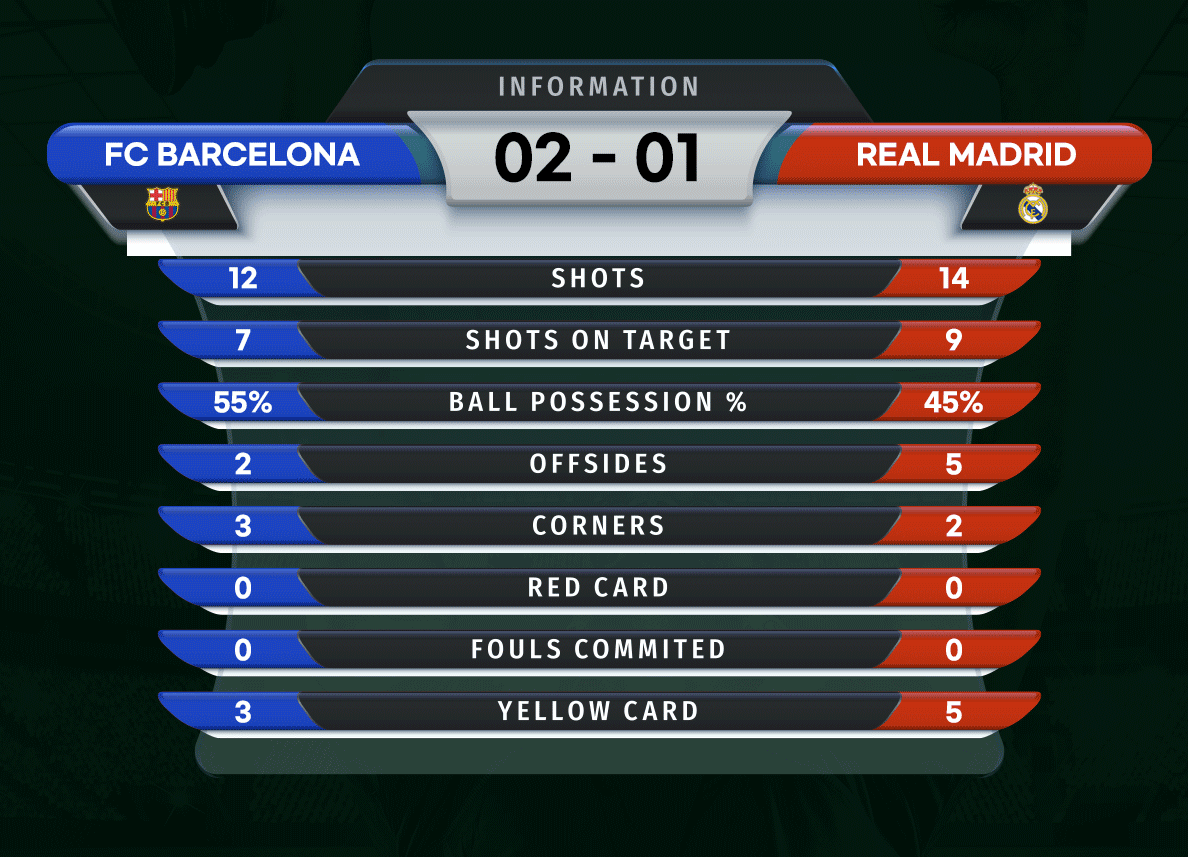Select the SHOTS stat row label
Screen dimensions: 1188x857
(x=599, y=278)
